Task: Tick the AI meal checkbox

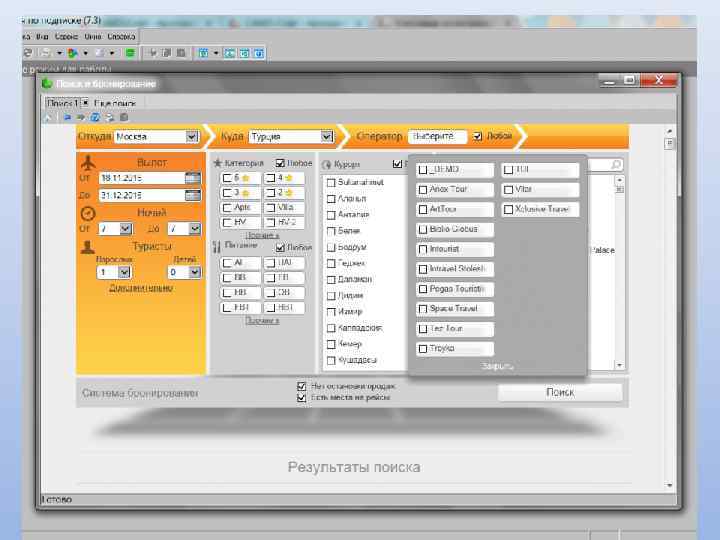Action: coord(227,263)
